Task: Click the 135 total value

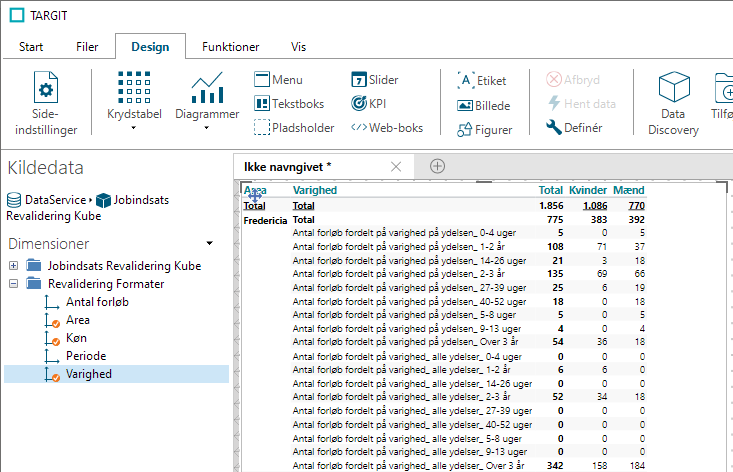Action: pyautogui.click(x=555, y=273)
